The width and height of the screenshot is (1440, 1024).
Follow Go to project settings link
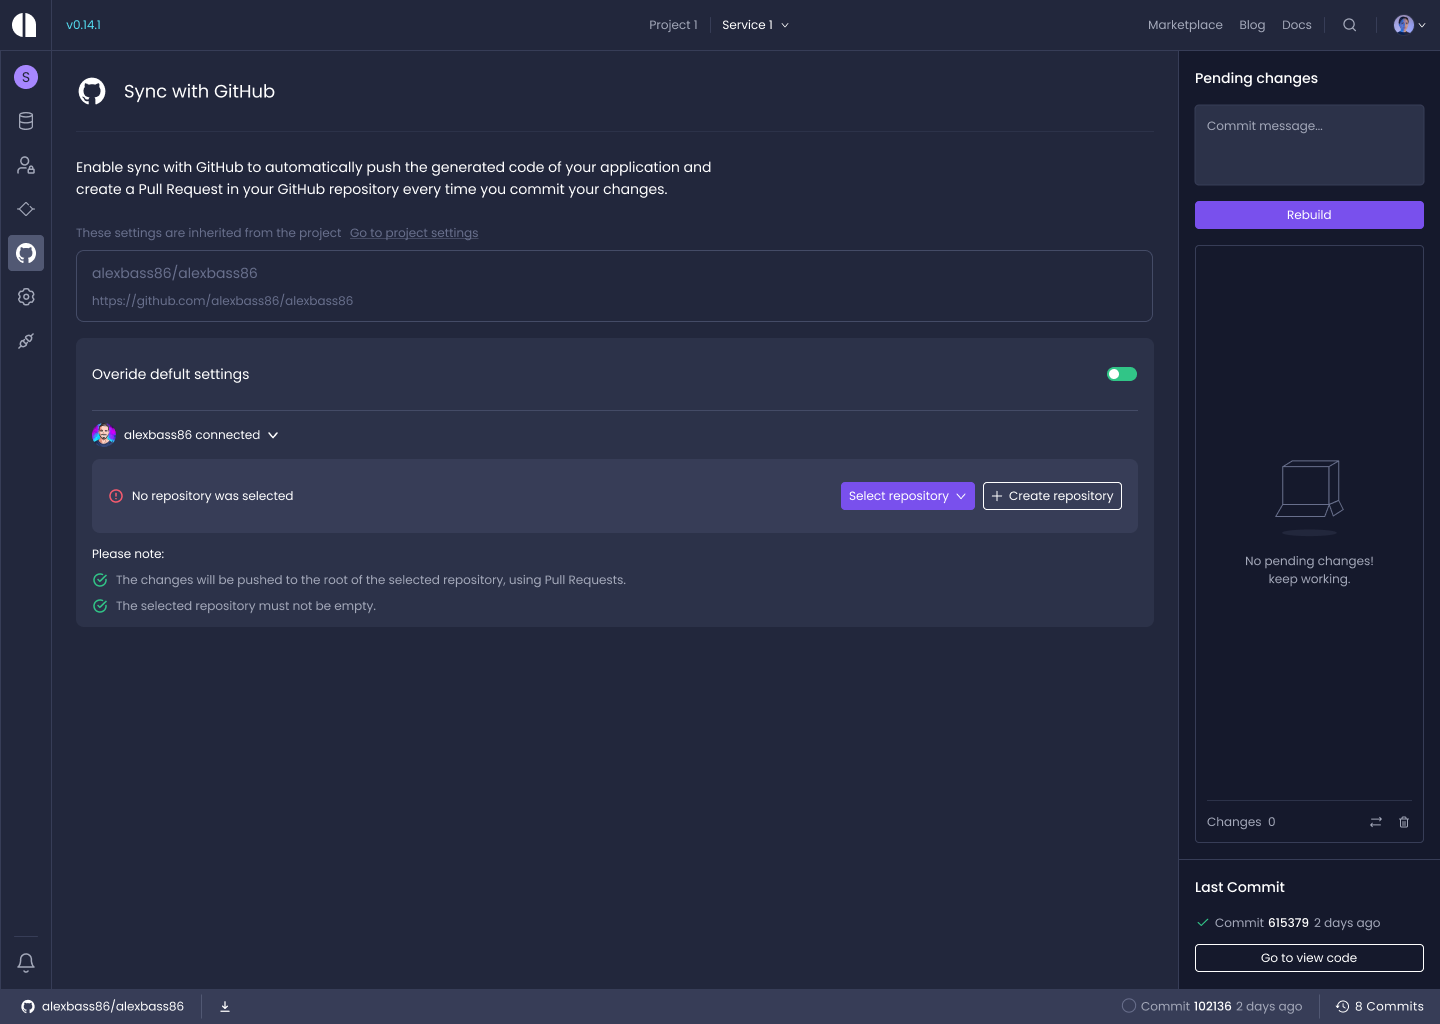click(x=414, y=233)
